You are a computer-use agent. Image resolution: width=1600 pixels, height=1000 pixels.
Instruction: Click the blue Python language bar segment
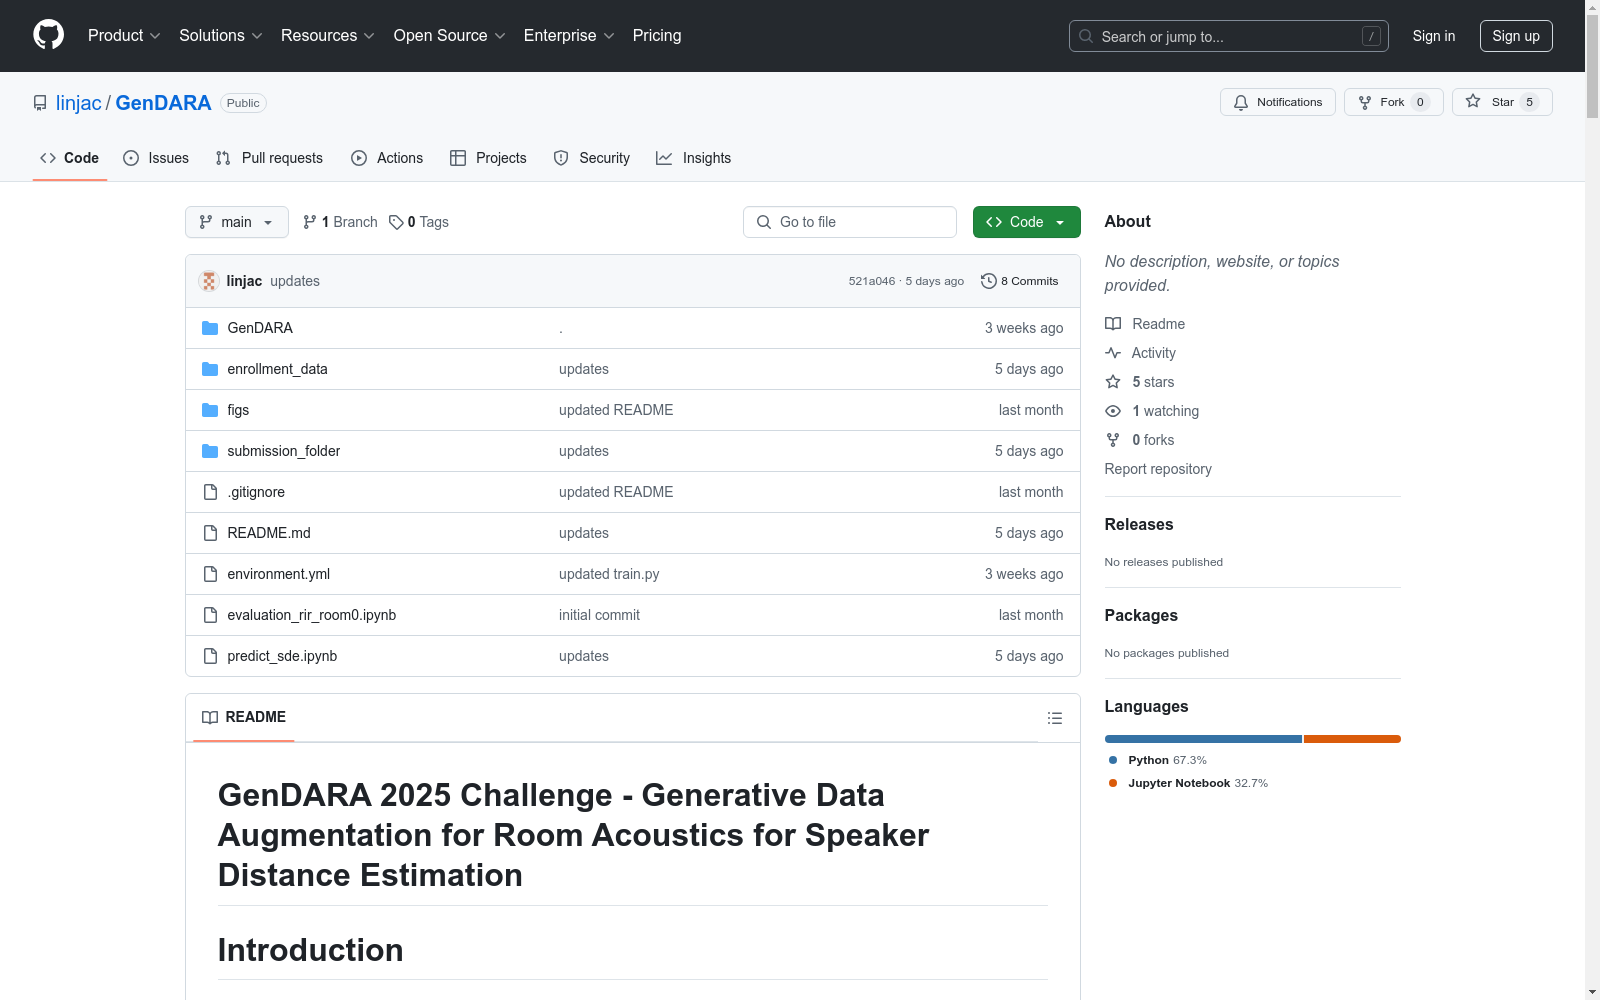coord(1203,739)
